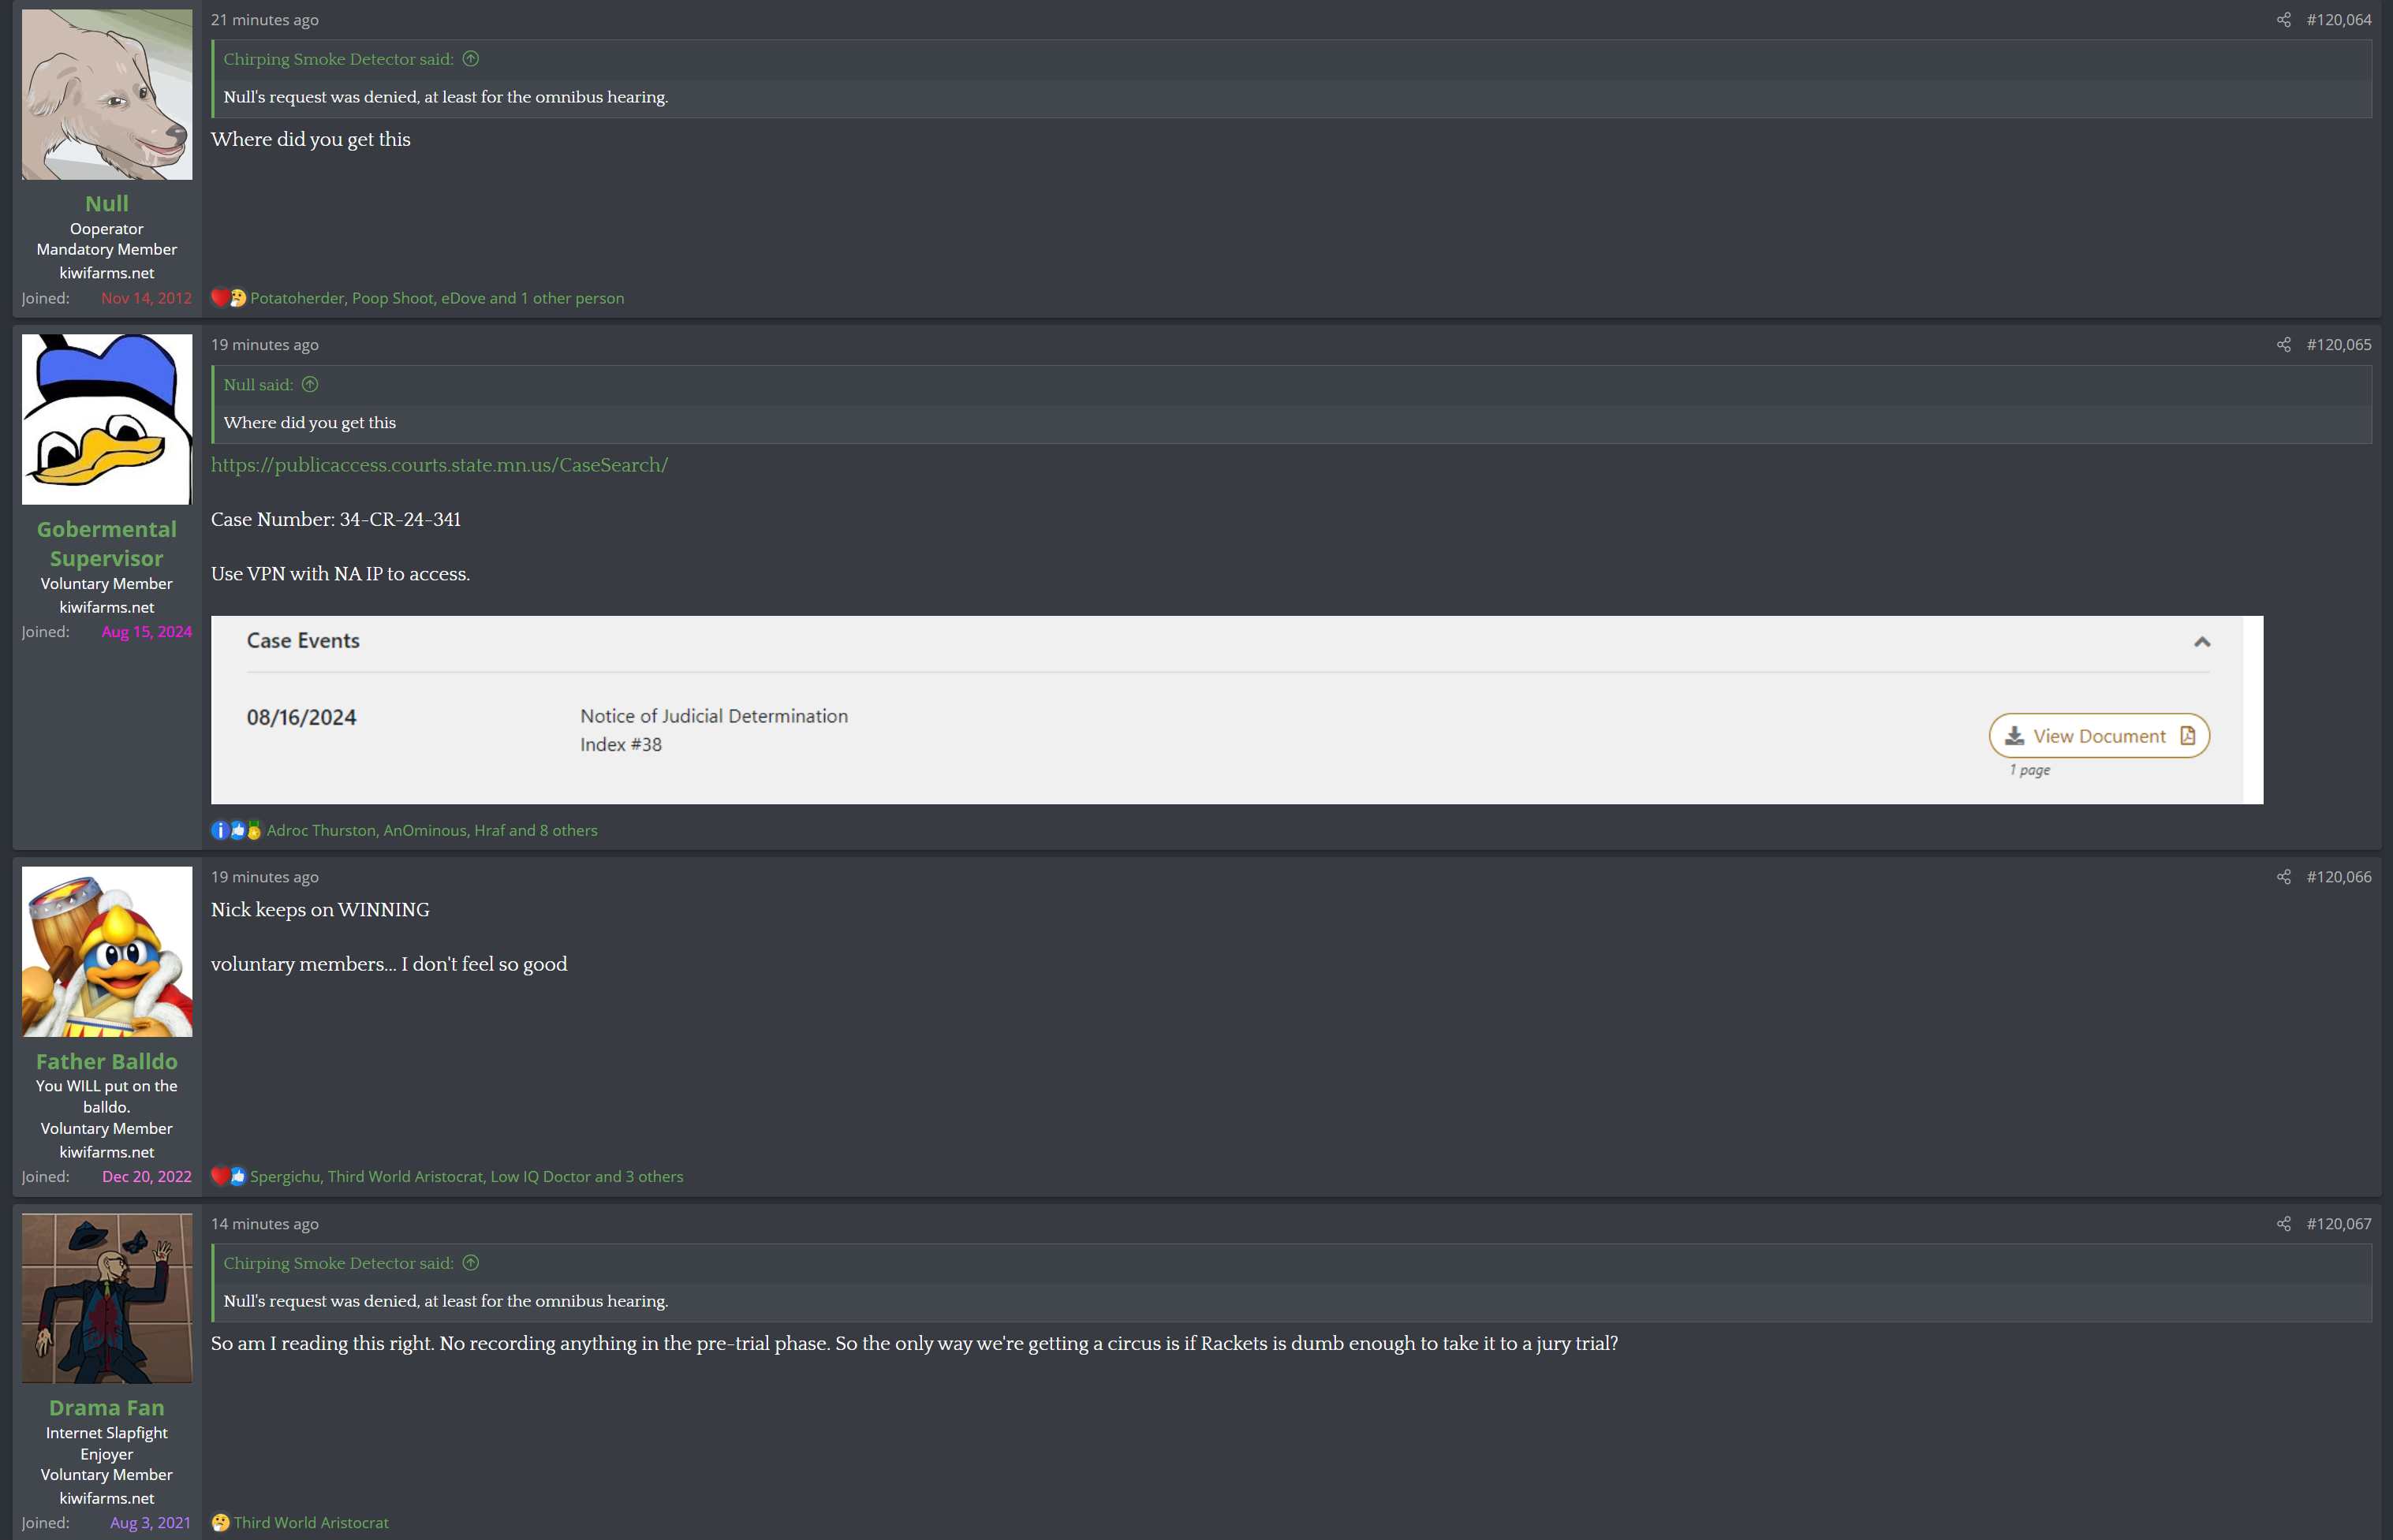
Task: Click share icon on post #120,066
Action: [x=2283, y=877]
